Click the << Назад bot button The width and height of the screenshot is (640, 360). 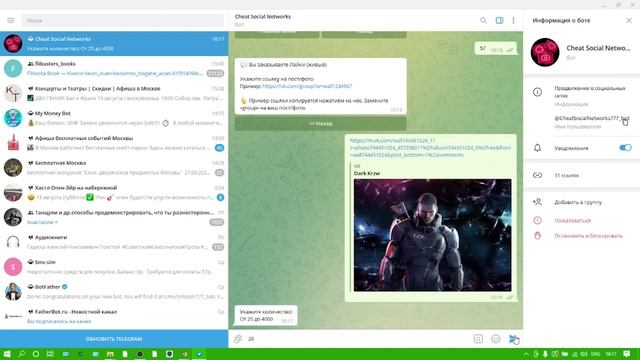(320, 123)
